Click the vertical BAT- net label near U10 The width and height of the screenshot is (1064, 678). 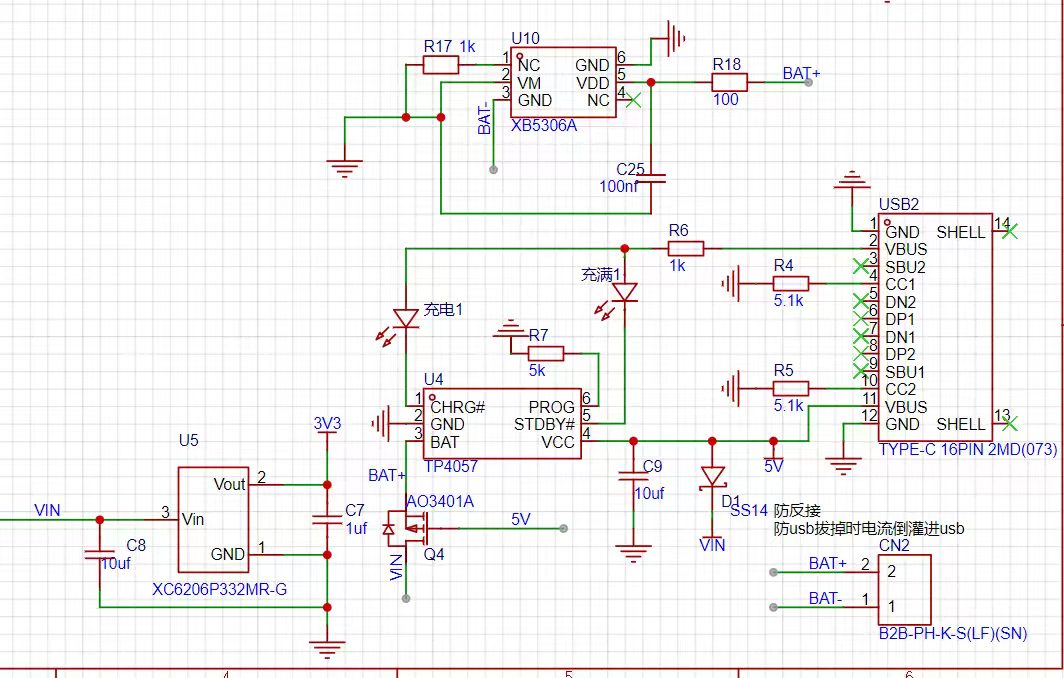click(x=484, y=118)
